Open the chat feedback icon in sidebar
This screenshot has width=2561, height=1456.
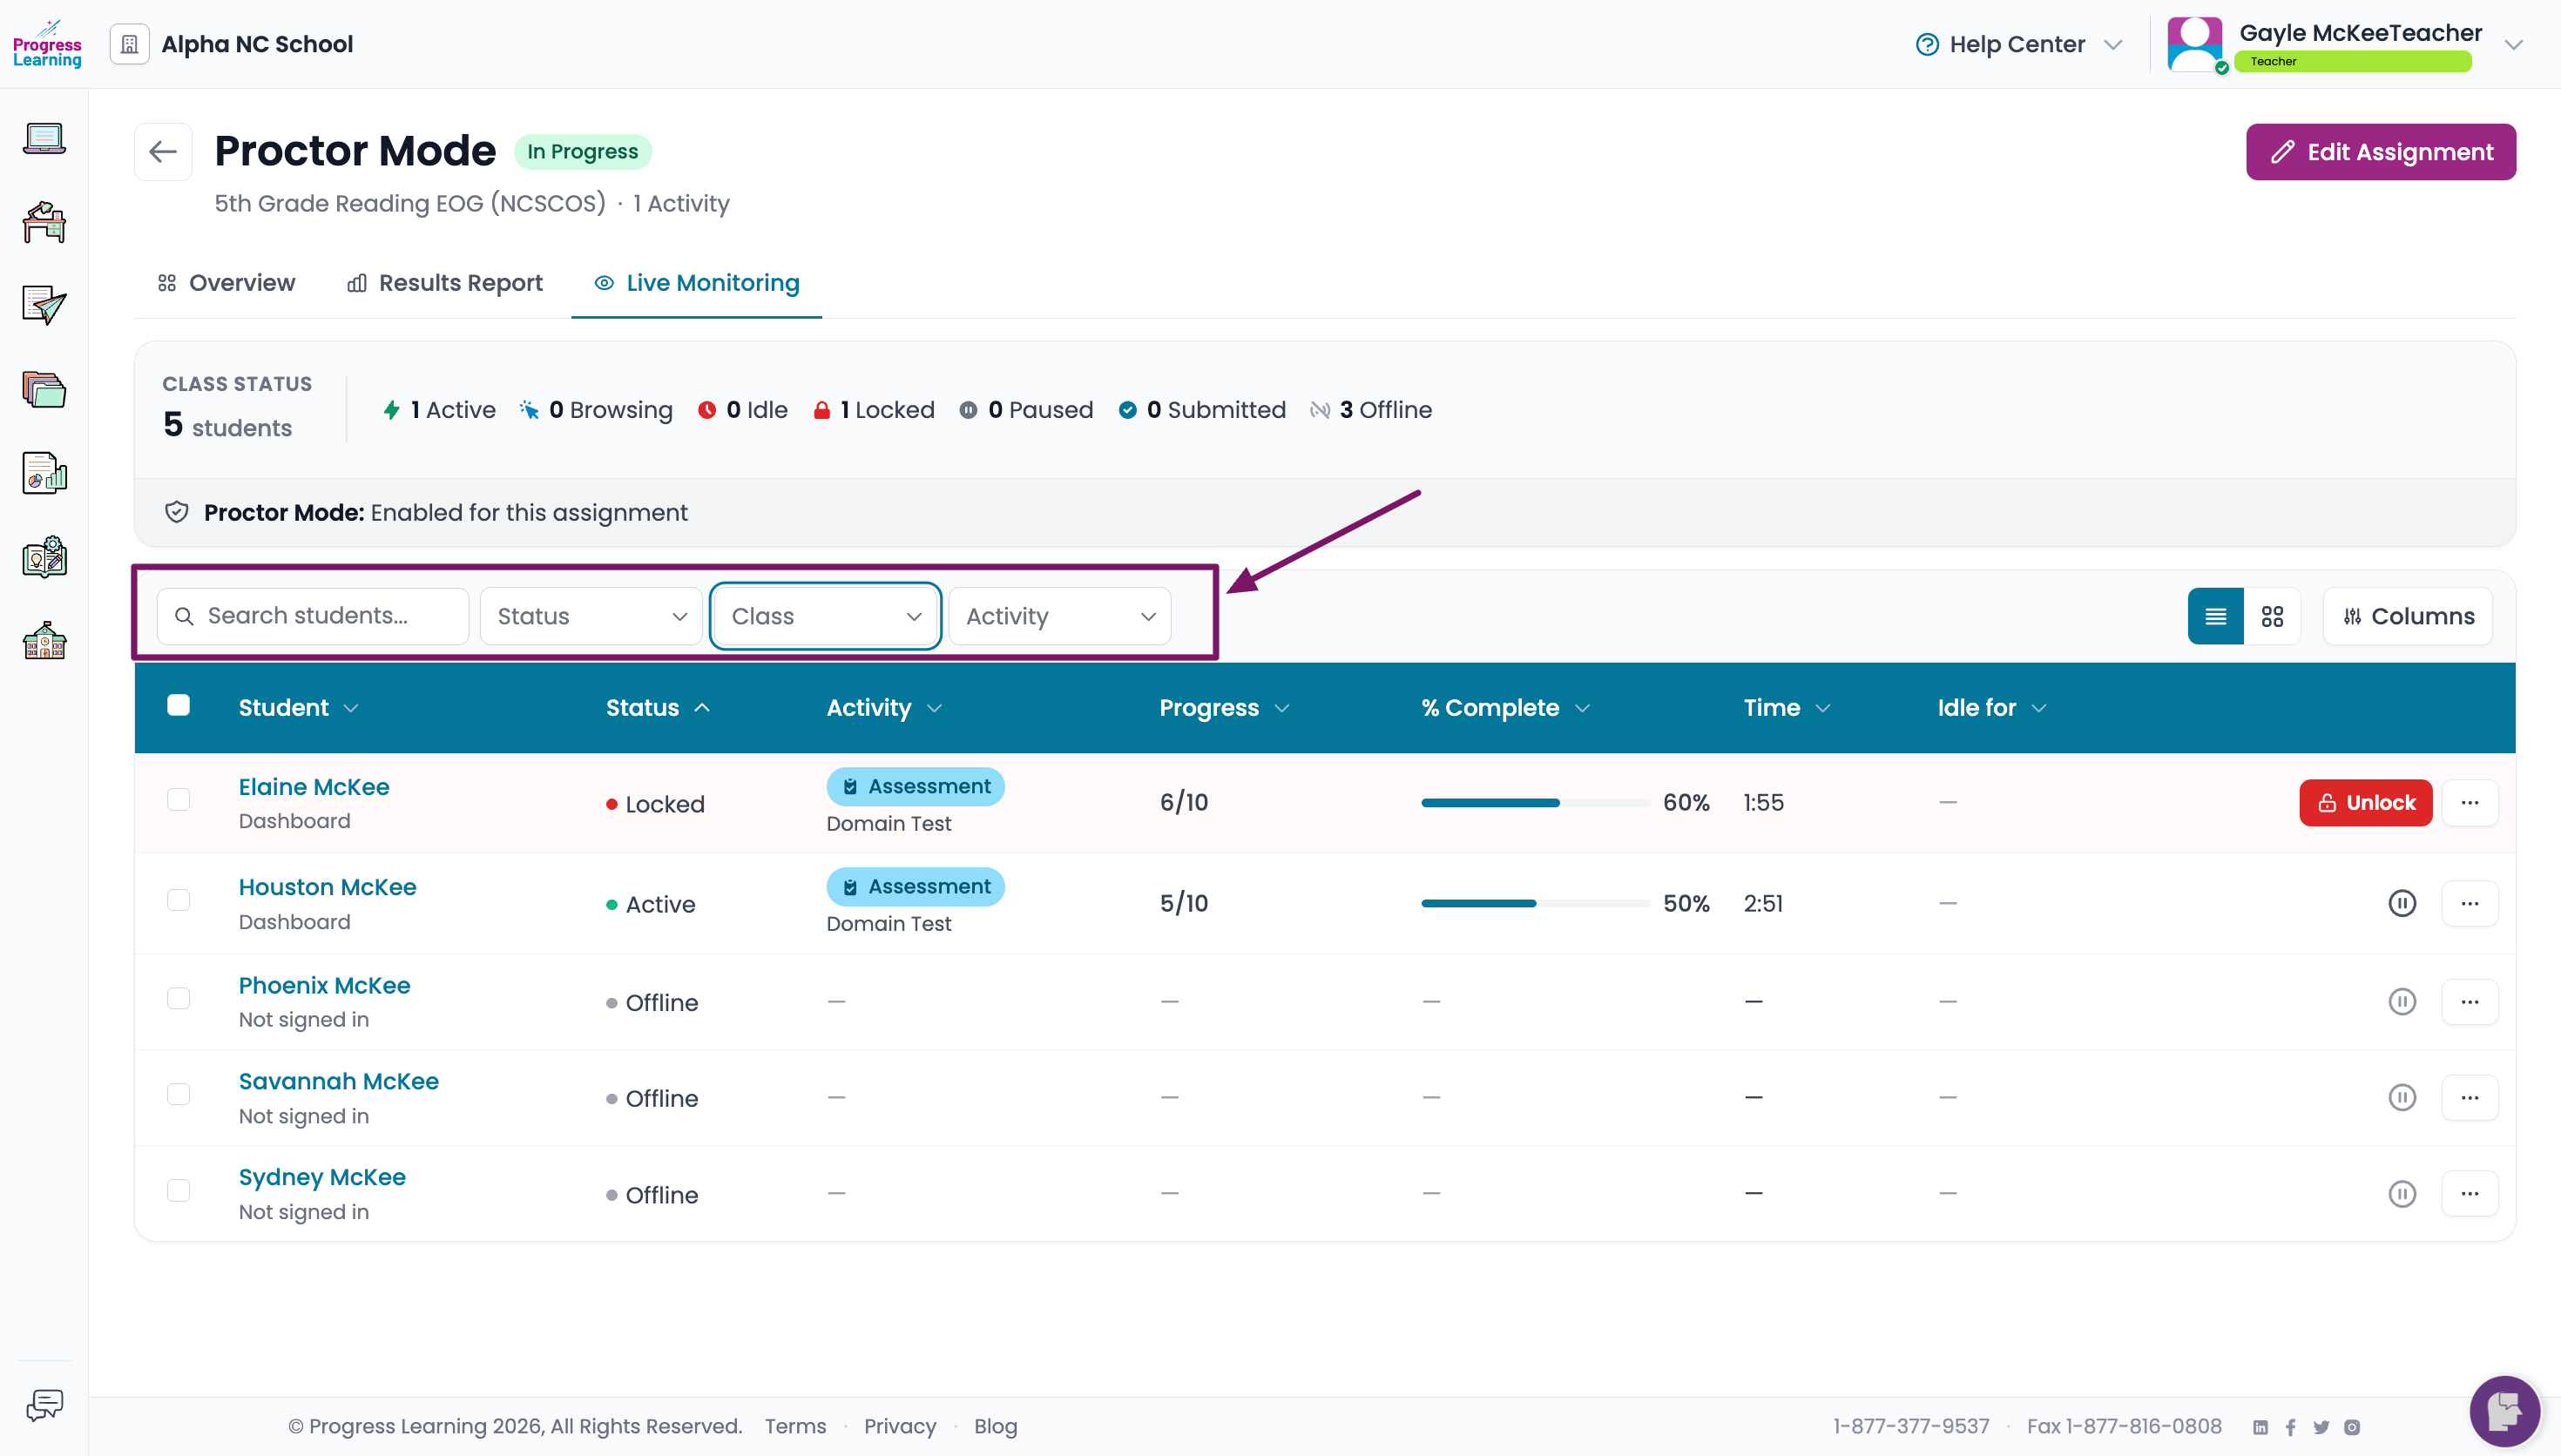pos(44,1406)
